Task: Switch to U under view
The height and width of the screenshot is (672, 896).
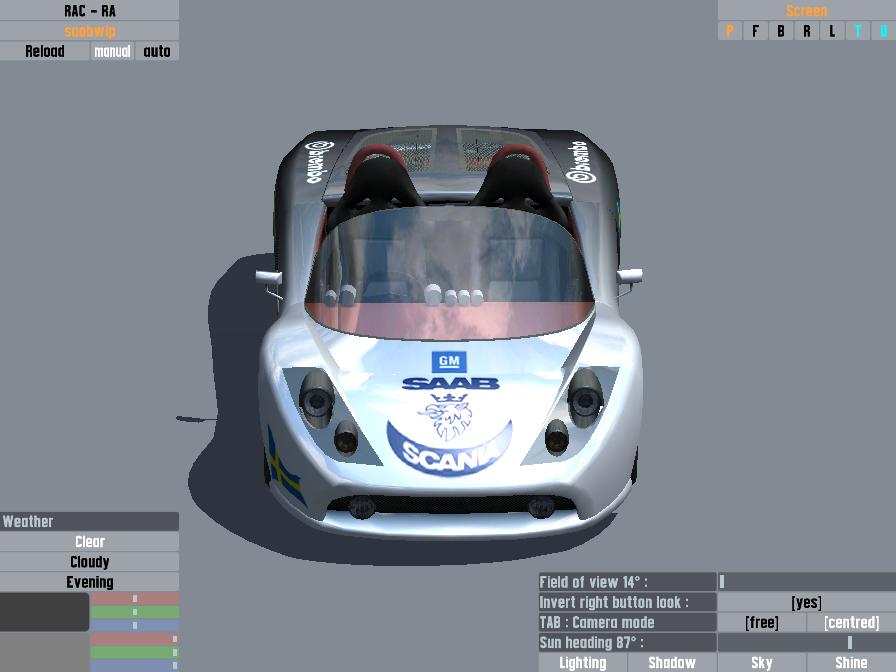Action: 883,31
